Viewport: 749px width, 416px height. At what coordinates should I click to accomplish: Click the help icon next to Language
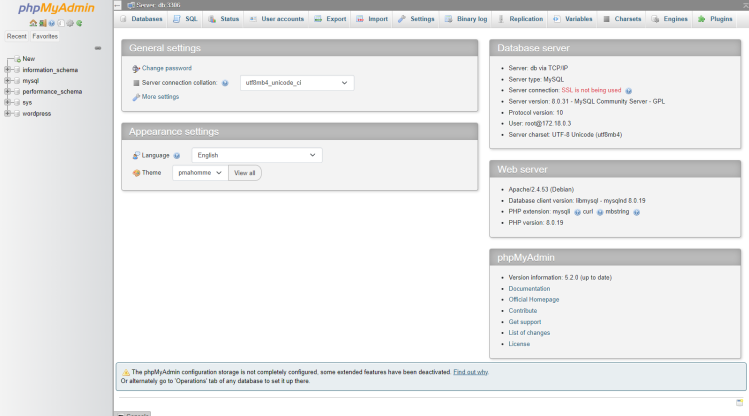[177, 156]
